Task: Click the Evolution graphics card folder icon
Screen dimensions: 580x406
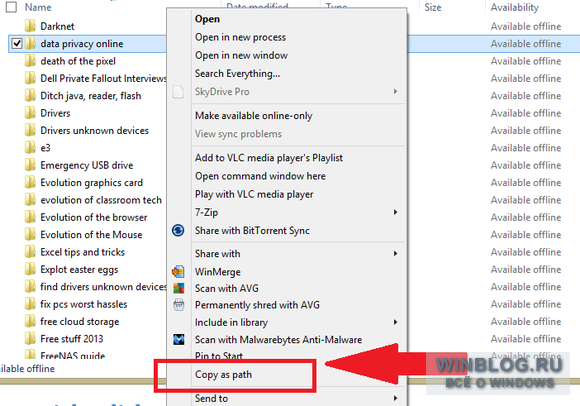Action: pos(30,183)
